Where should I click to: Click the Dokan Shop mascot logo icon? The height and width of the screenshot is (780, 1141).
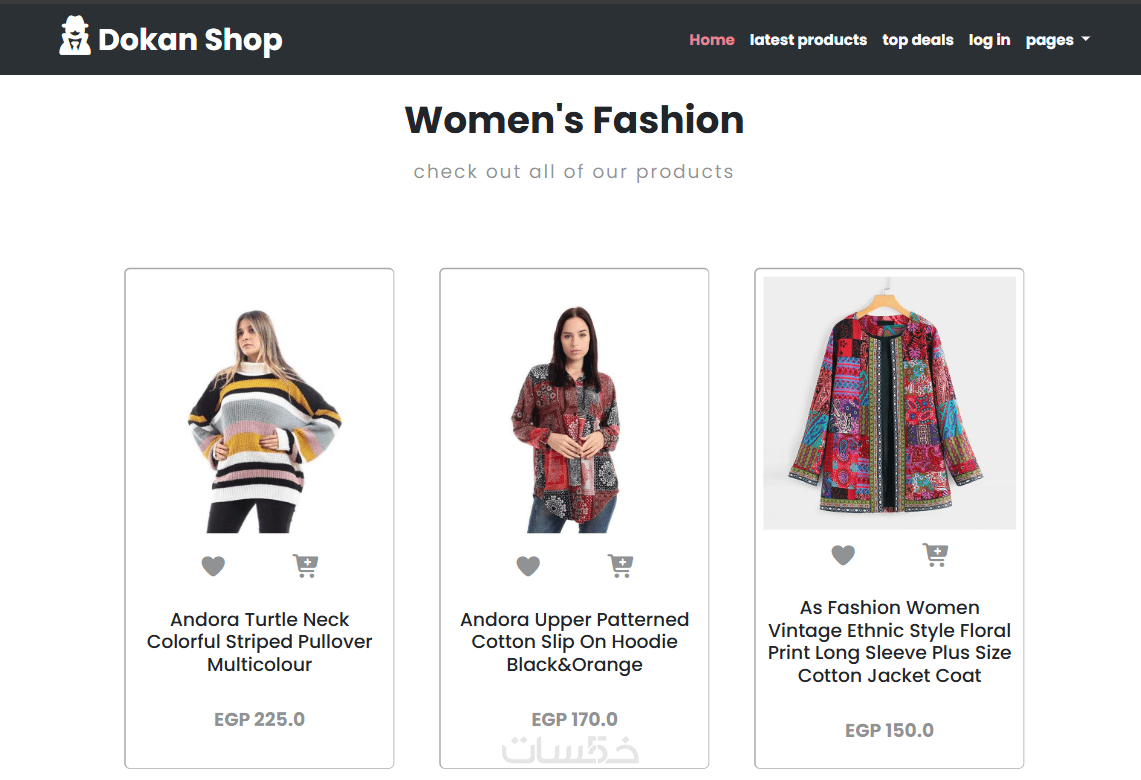[75, 37]
